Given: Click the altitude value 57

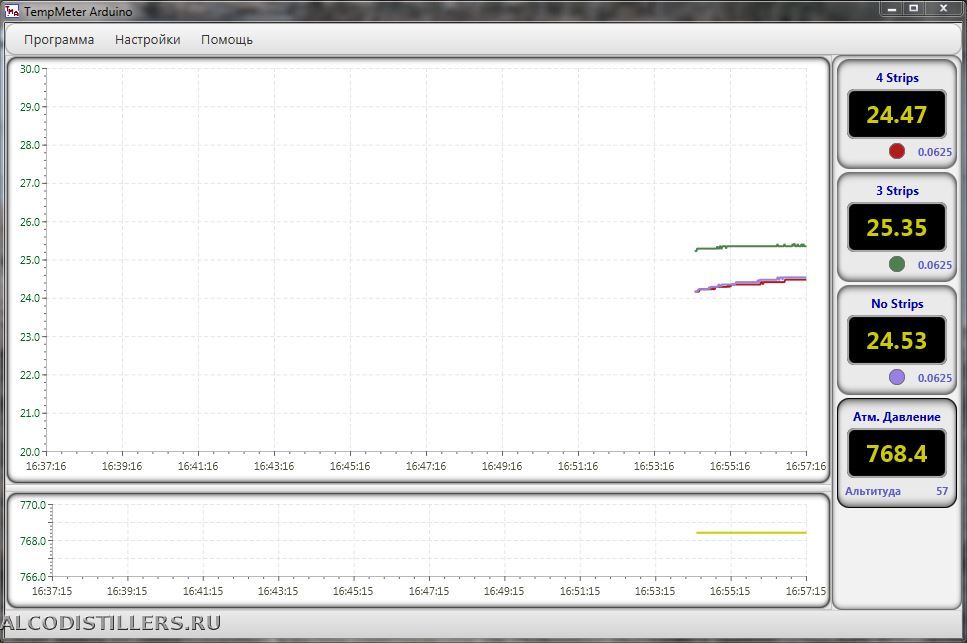Looking at the screenshot, I should tap(942, 491).
